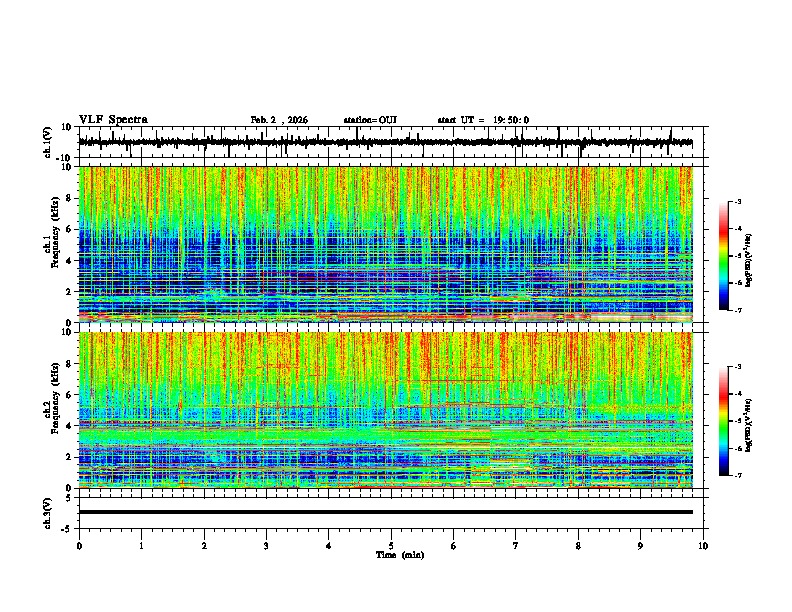Click the time-axis tick label '10'
The height and width of the screenshot is (612, 792).
[x=703, y=546]
